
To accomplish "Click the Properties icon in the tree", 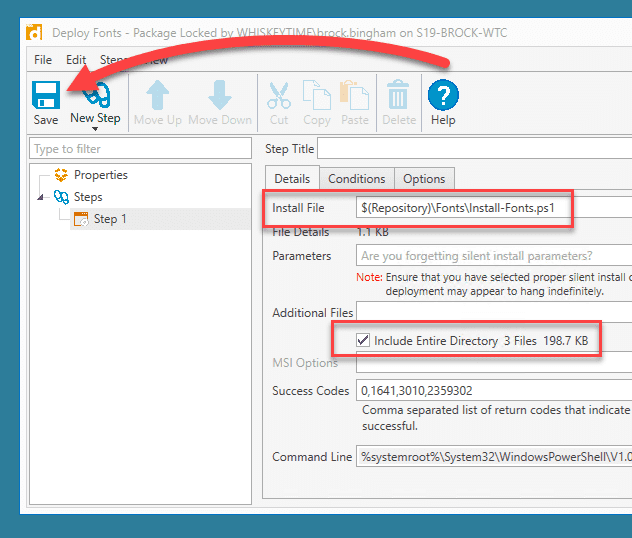I will [x=61, y=174].
